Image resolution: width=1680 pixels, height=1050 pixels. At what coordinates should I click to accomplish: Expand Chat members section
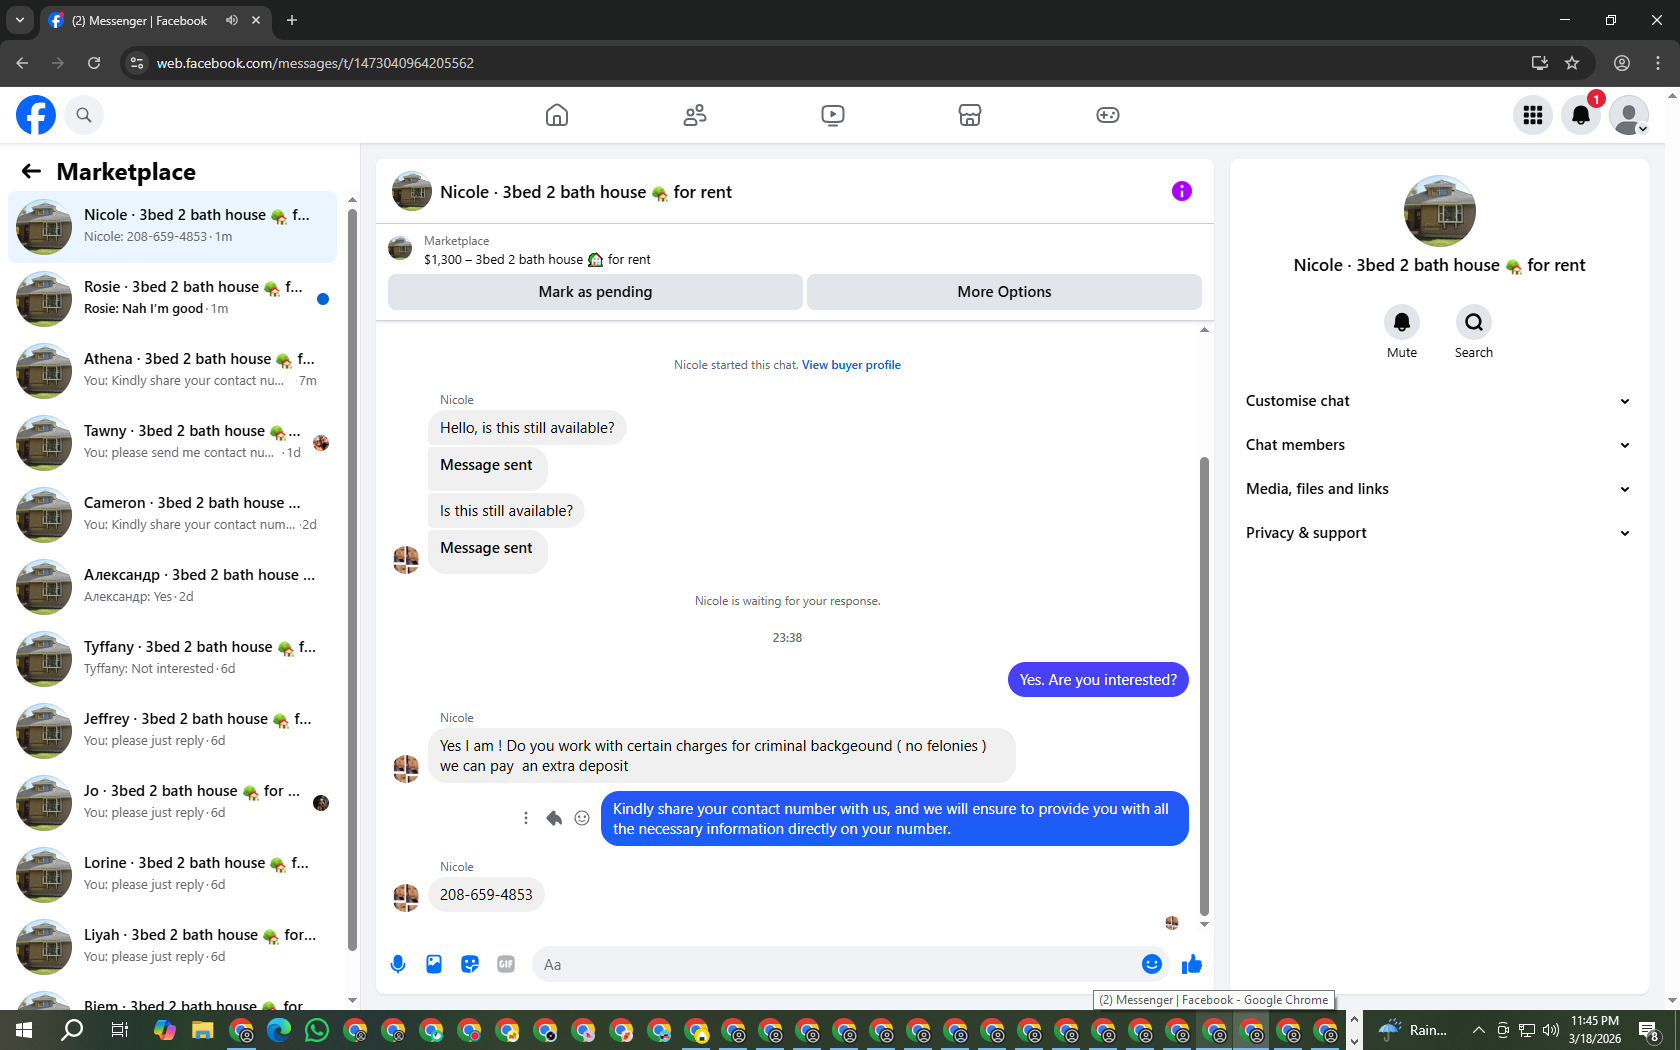[x=1438, y=445]
